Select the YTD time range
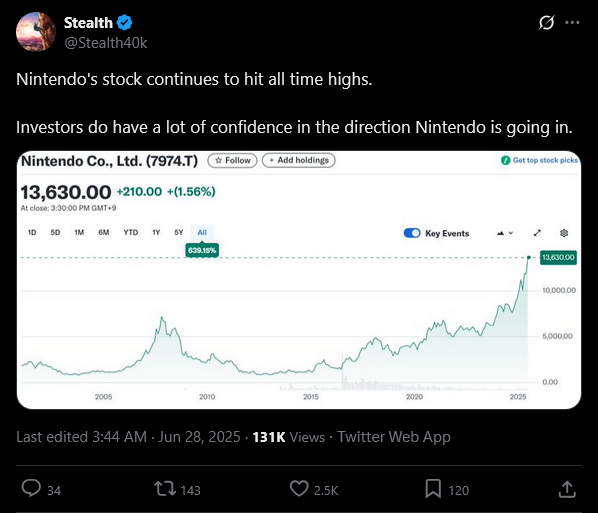Viewport: 598px width, 513px height. point(130,232)
